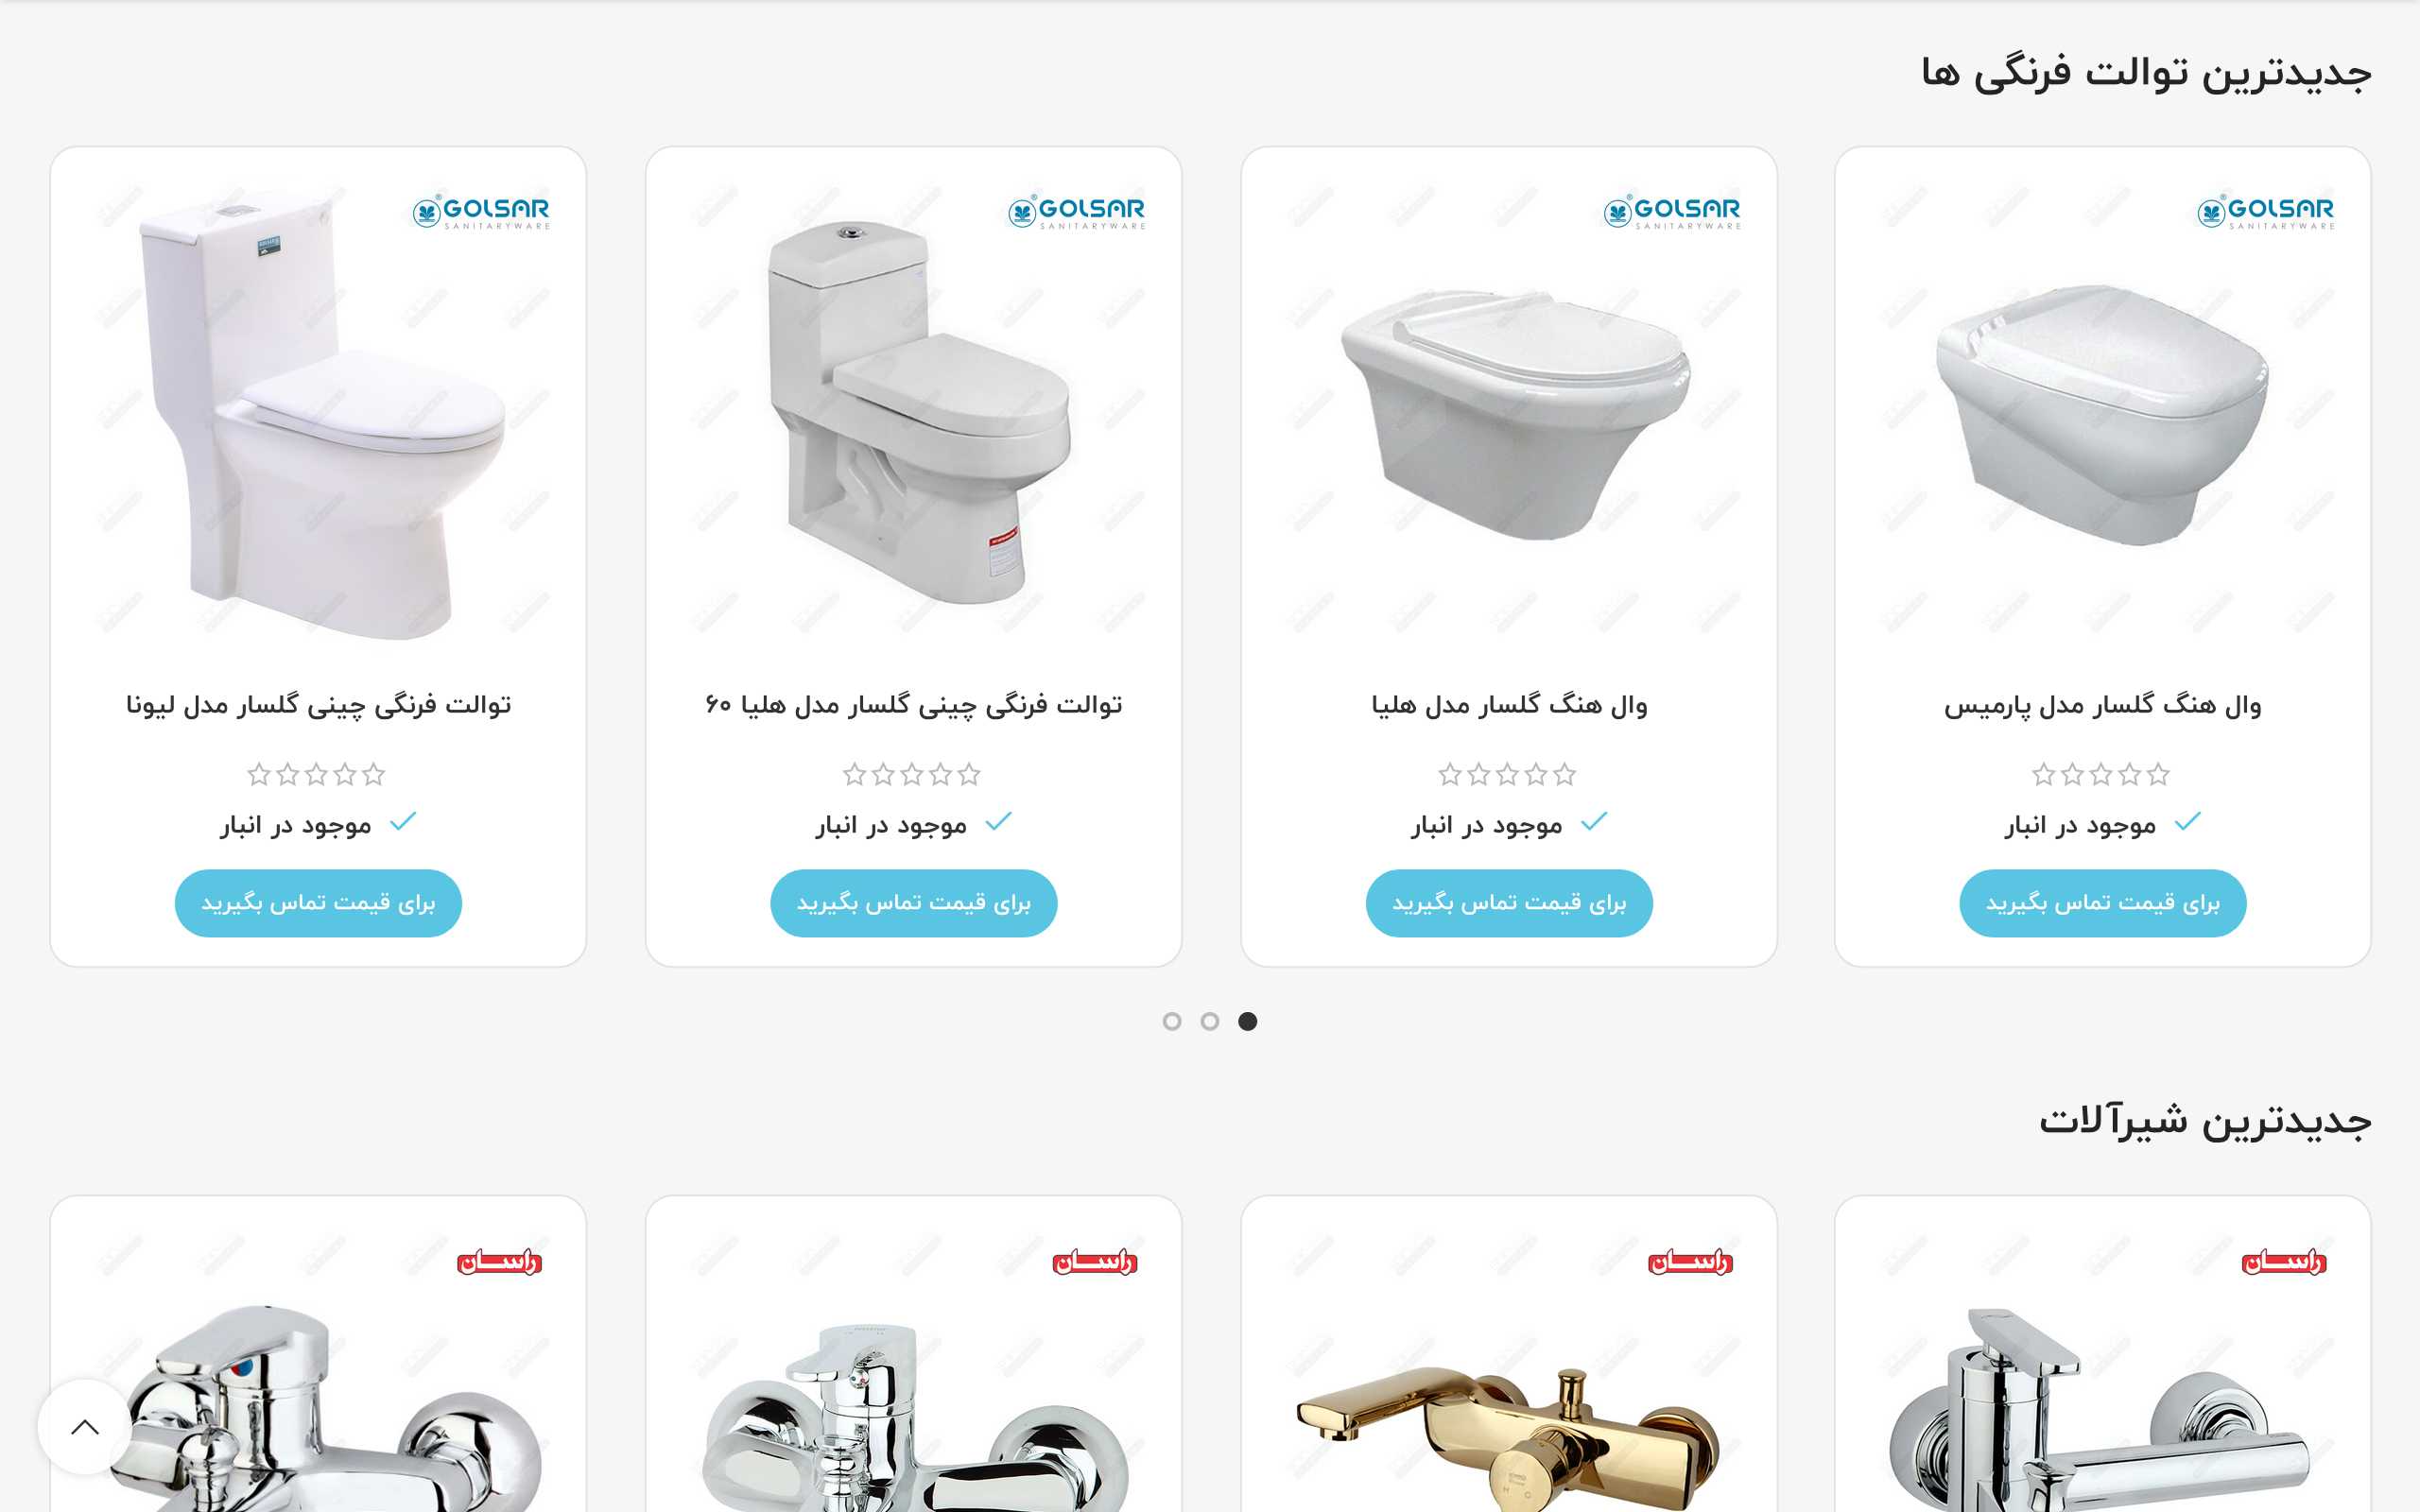Screen dimensions: 2420x1512
Task: Open product title وال هنگ گلسار مدل هلیا
Action: pyautogui.click(x=1509, y=705)
